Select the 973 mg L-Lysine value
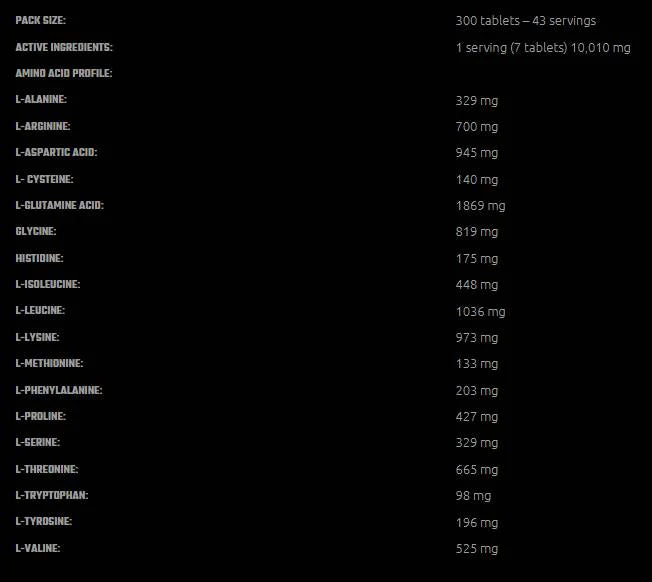The image size is (652, 582). click(x=476, y=338)
